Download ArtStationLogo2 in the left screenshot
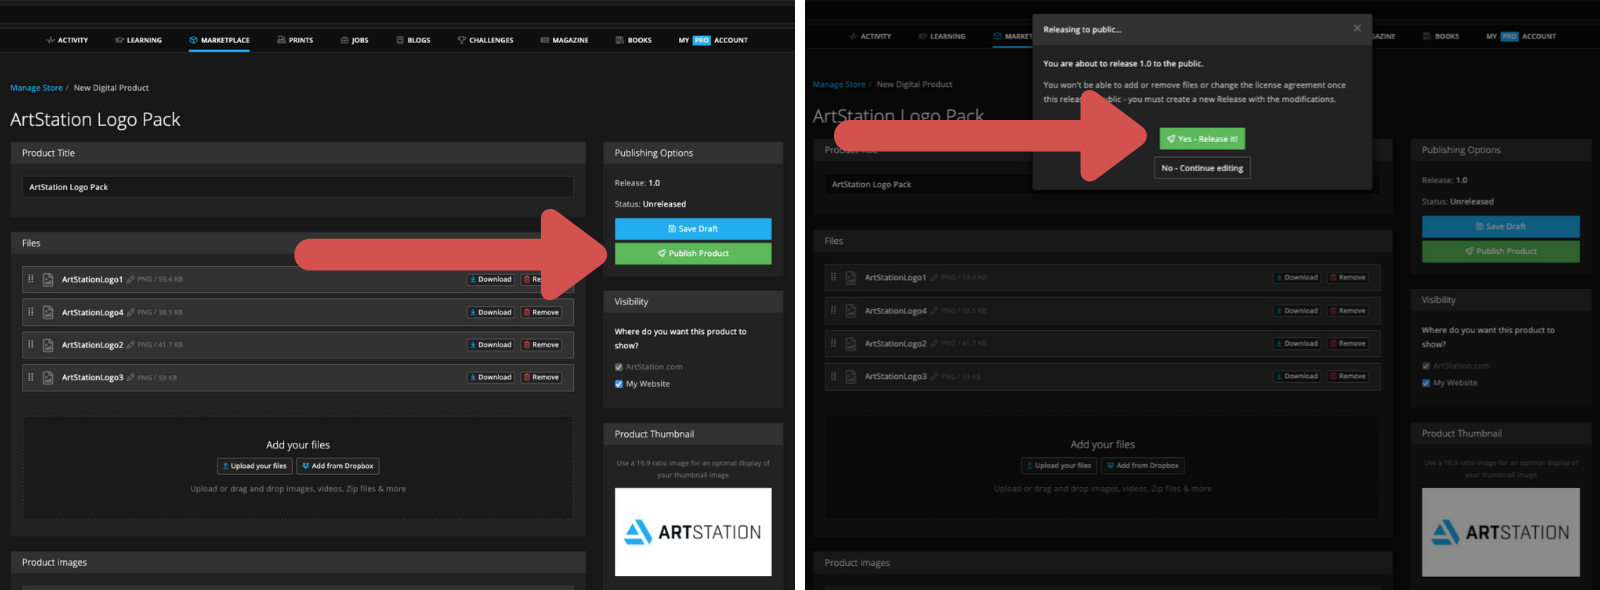The width and height of the screenshot is (1600, 590). (x=490, y=345)
